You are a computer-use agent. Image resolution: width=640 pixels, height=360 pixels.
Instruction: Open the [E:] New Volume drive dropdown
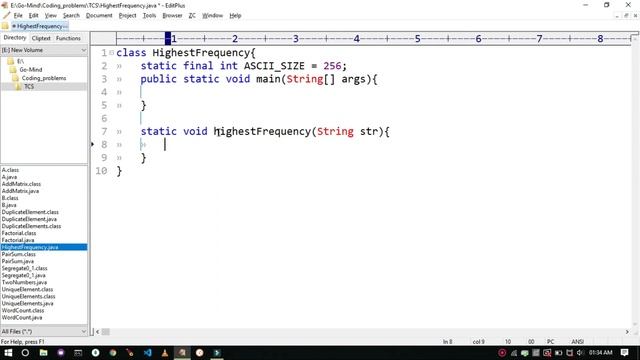pos(44,50)
